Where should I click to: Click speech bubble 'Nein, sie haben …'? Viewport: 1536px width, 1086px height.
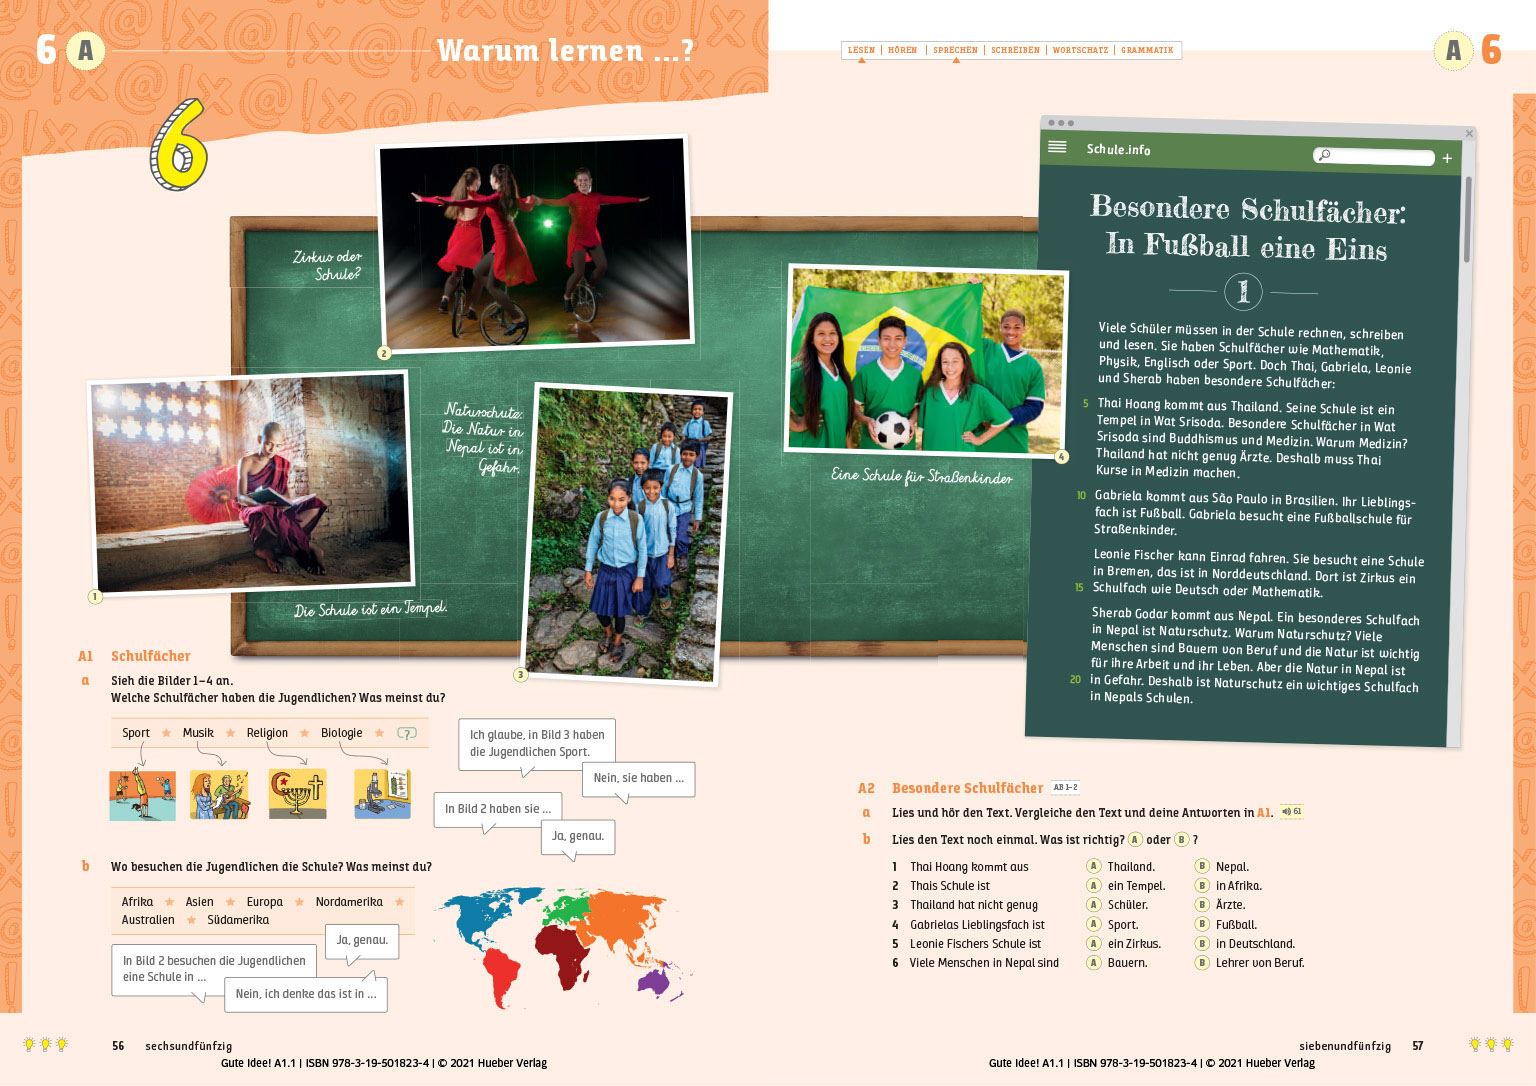(x=638, y=781)
